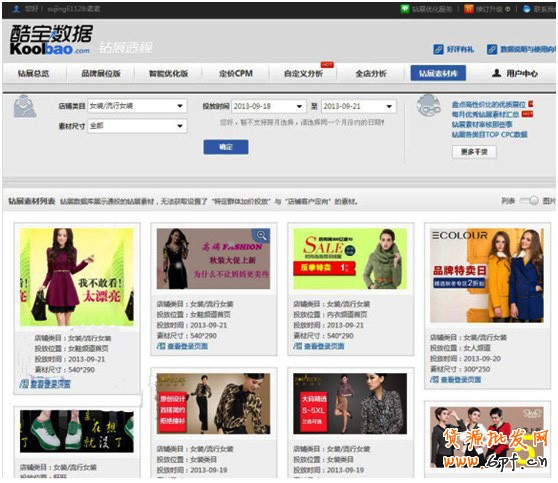Click the green service icon in top bar

click(405, 9)
